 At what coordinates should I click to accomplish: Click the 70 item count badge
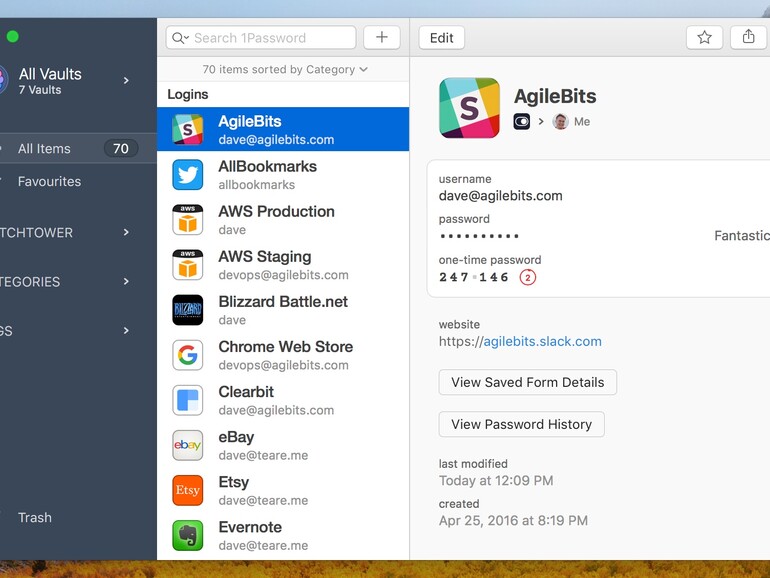(x=121, y=148)
